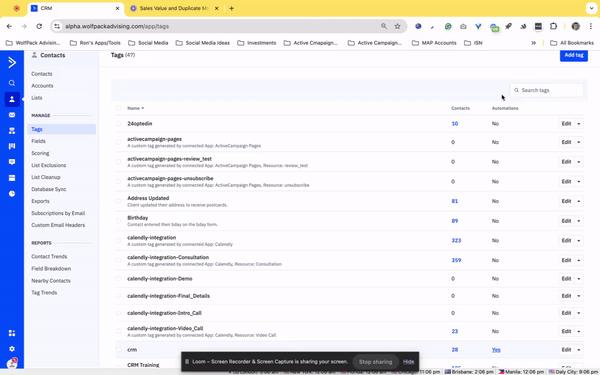Expand the Birthday Edit dropdown arrow

[579, 221]
